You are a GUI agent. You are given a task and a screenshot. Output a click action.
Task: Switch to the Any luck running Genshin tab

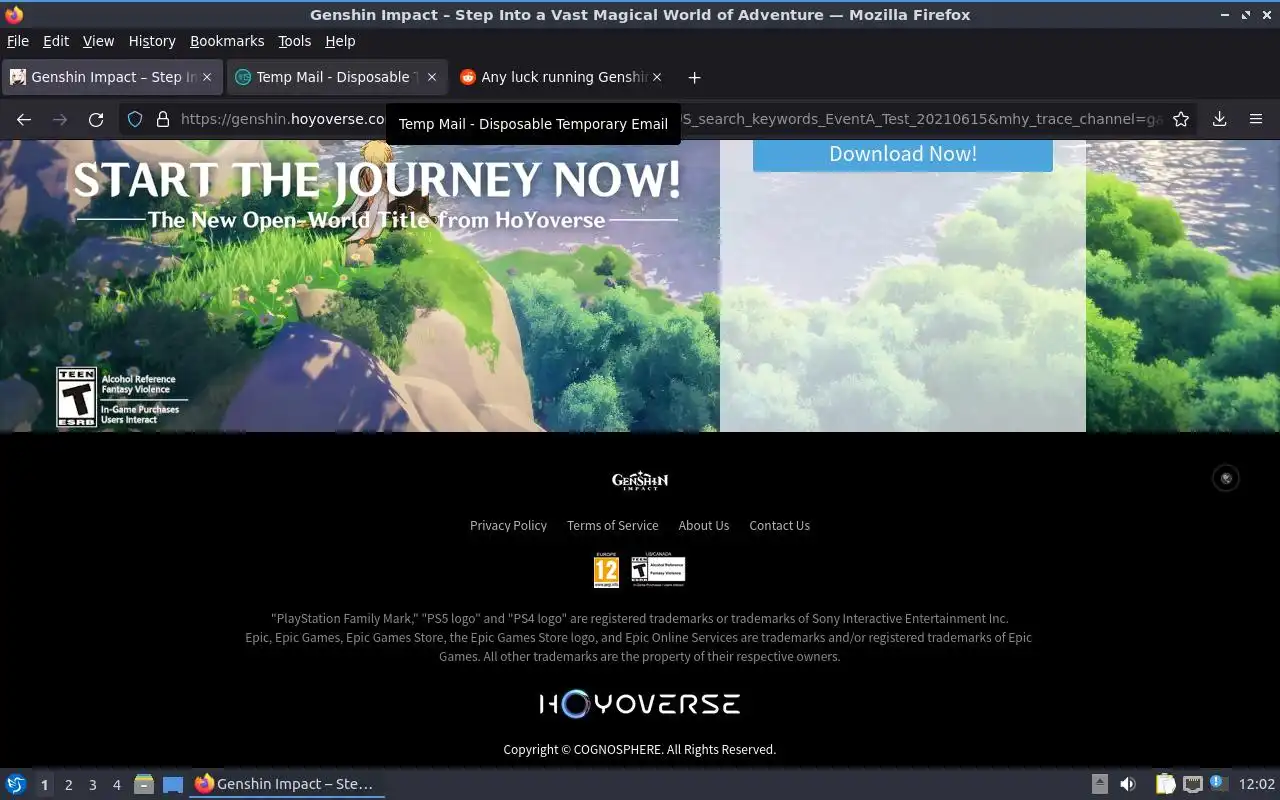[x=562, y=77]
